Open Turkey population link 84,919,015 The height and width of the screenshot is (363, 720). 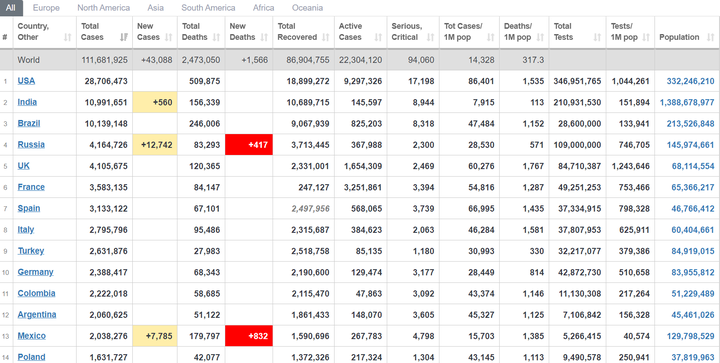(x=693, y=251)
